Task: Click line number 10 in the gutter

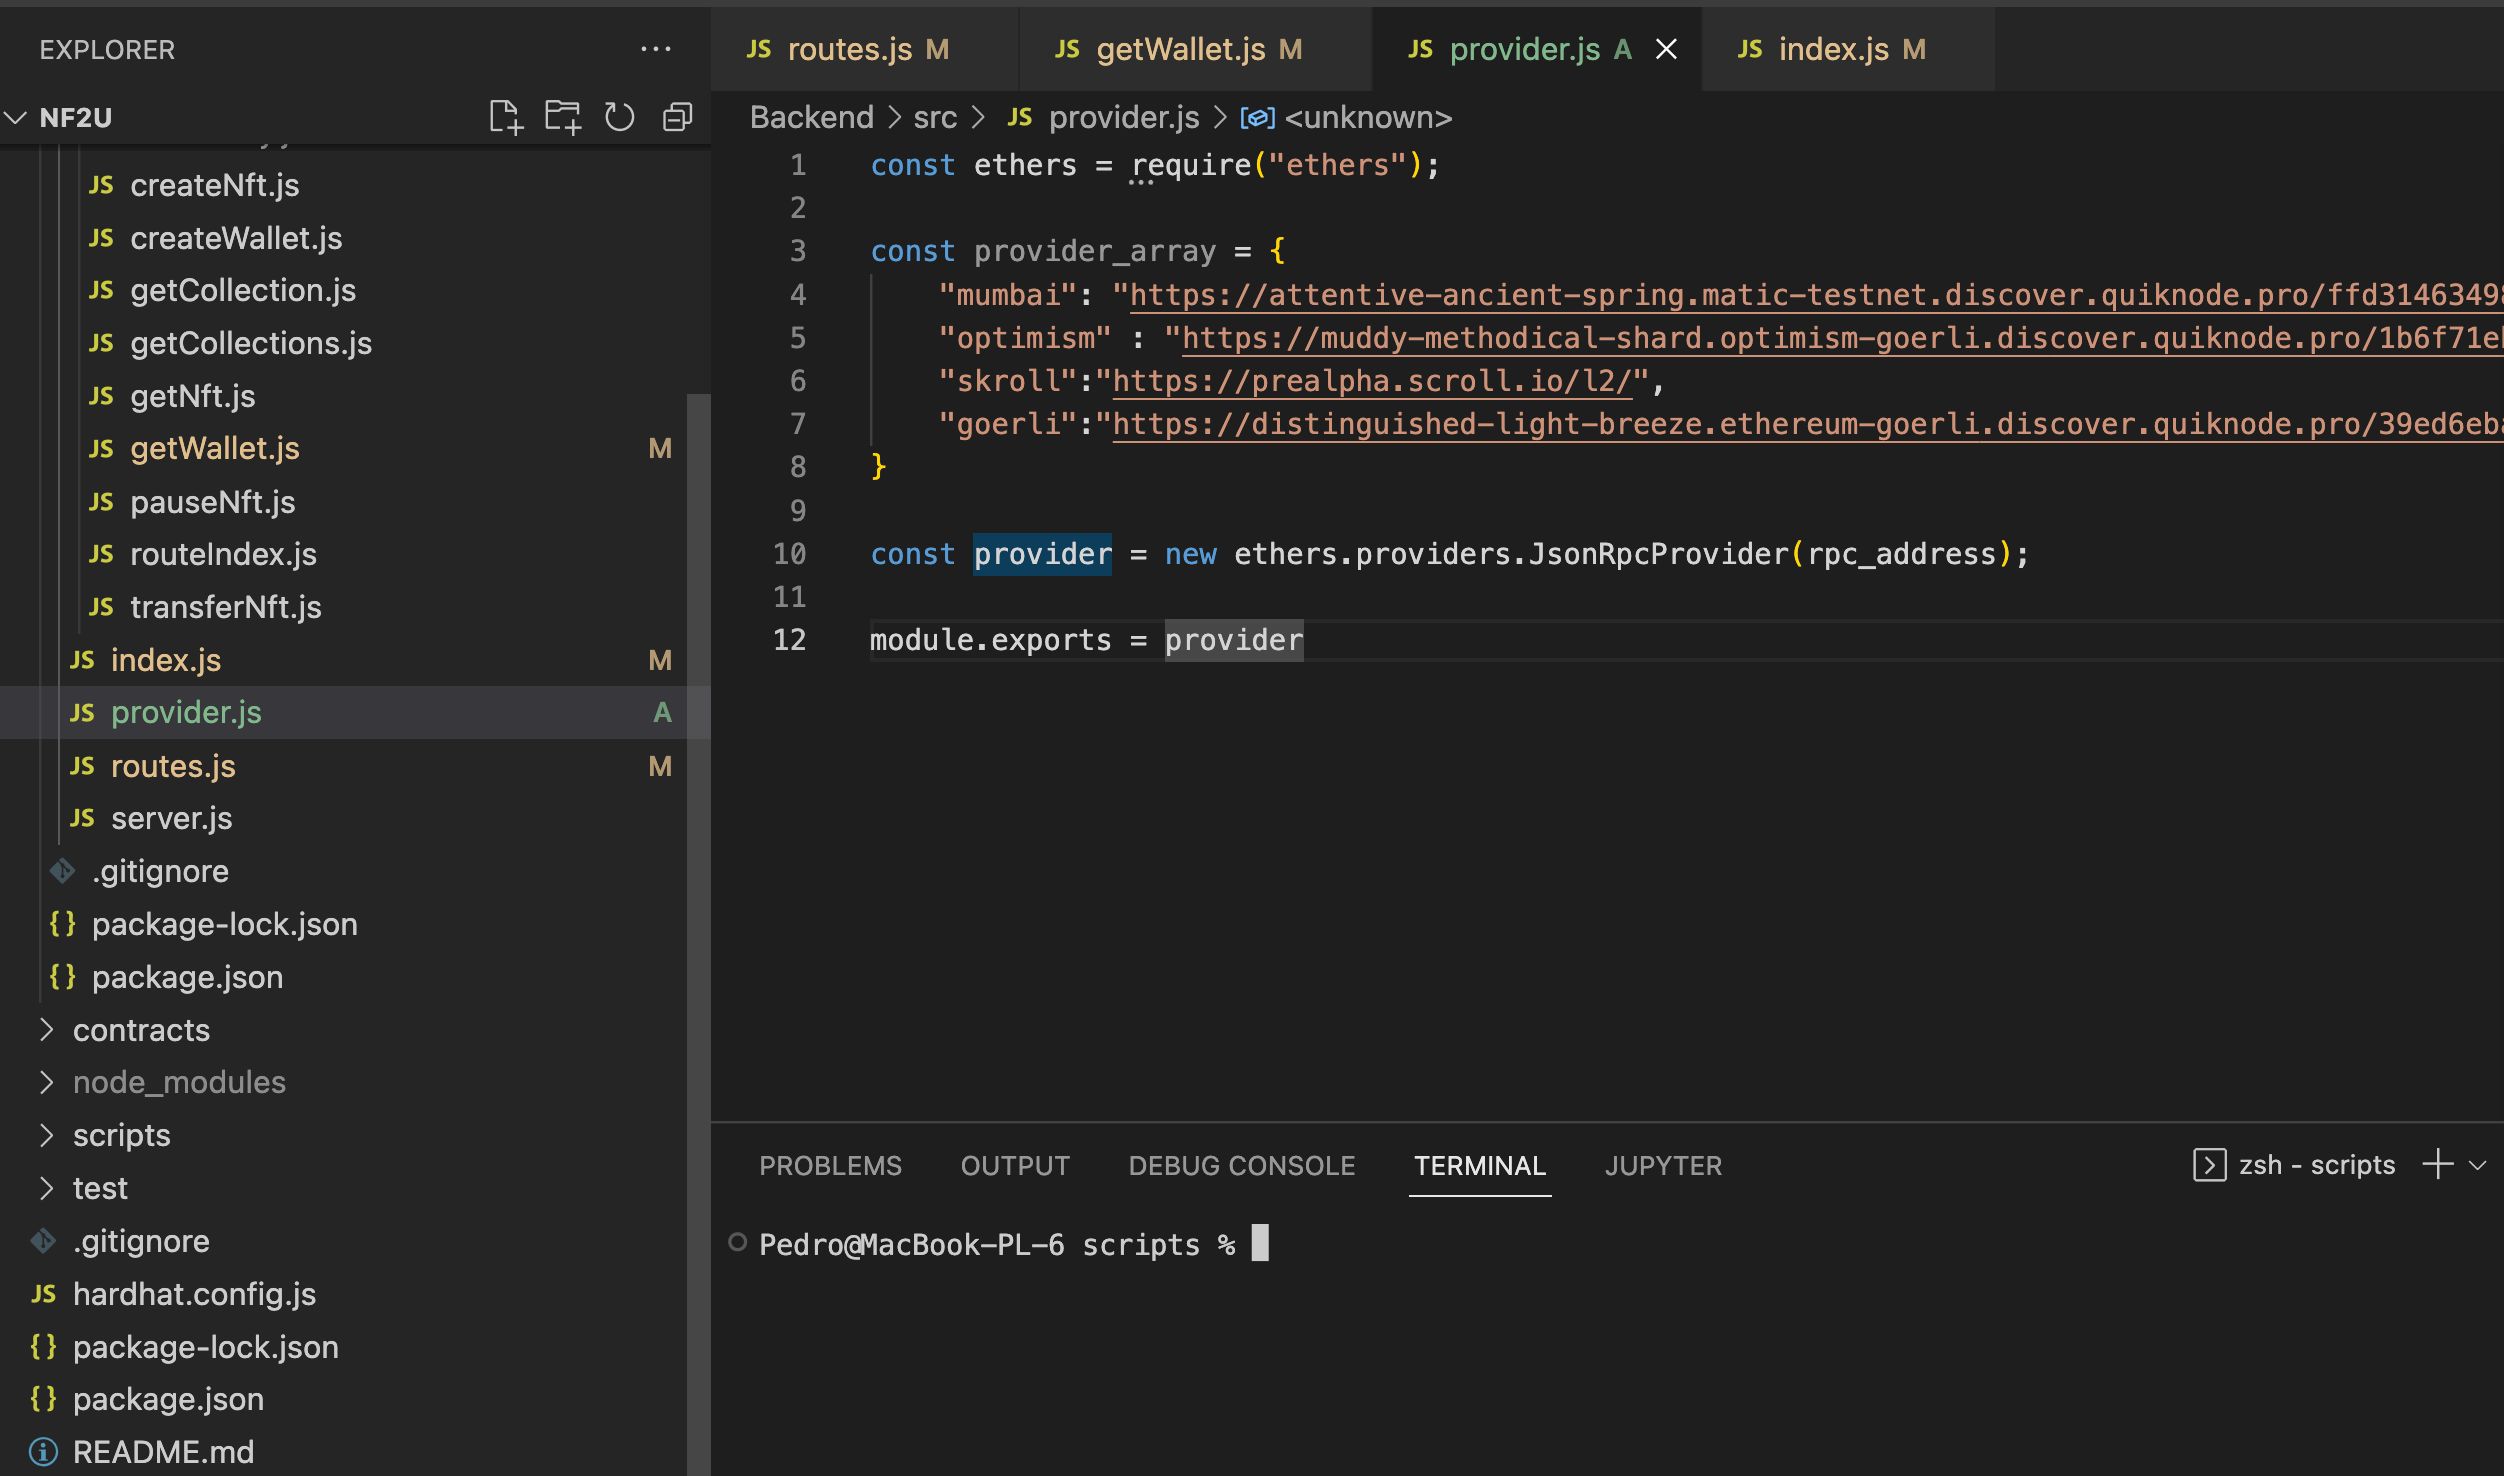Action: [789, 554]
